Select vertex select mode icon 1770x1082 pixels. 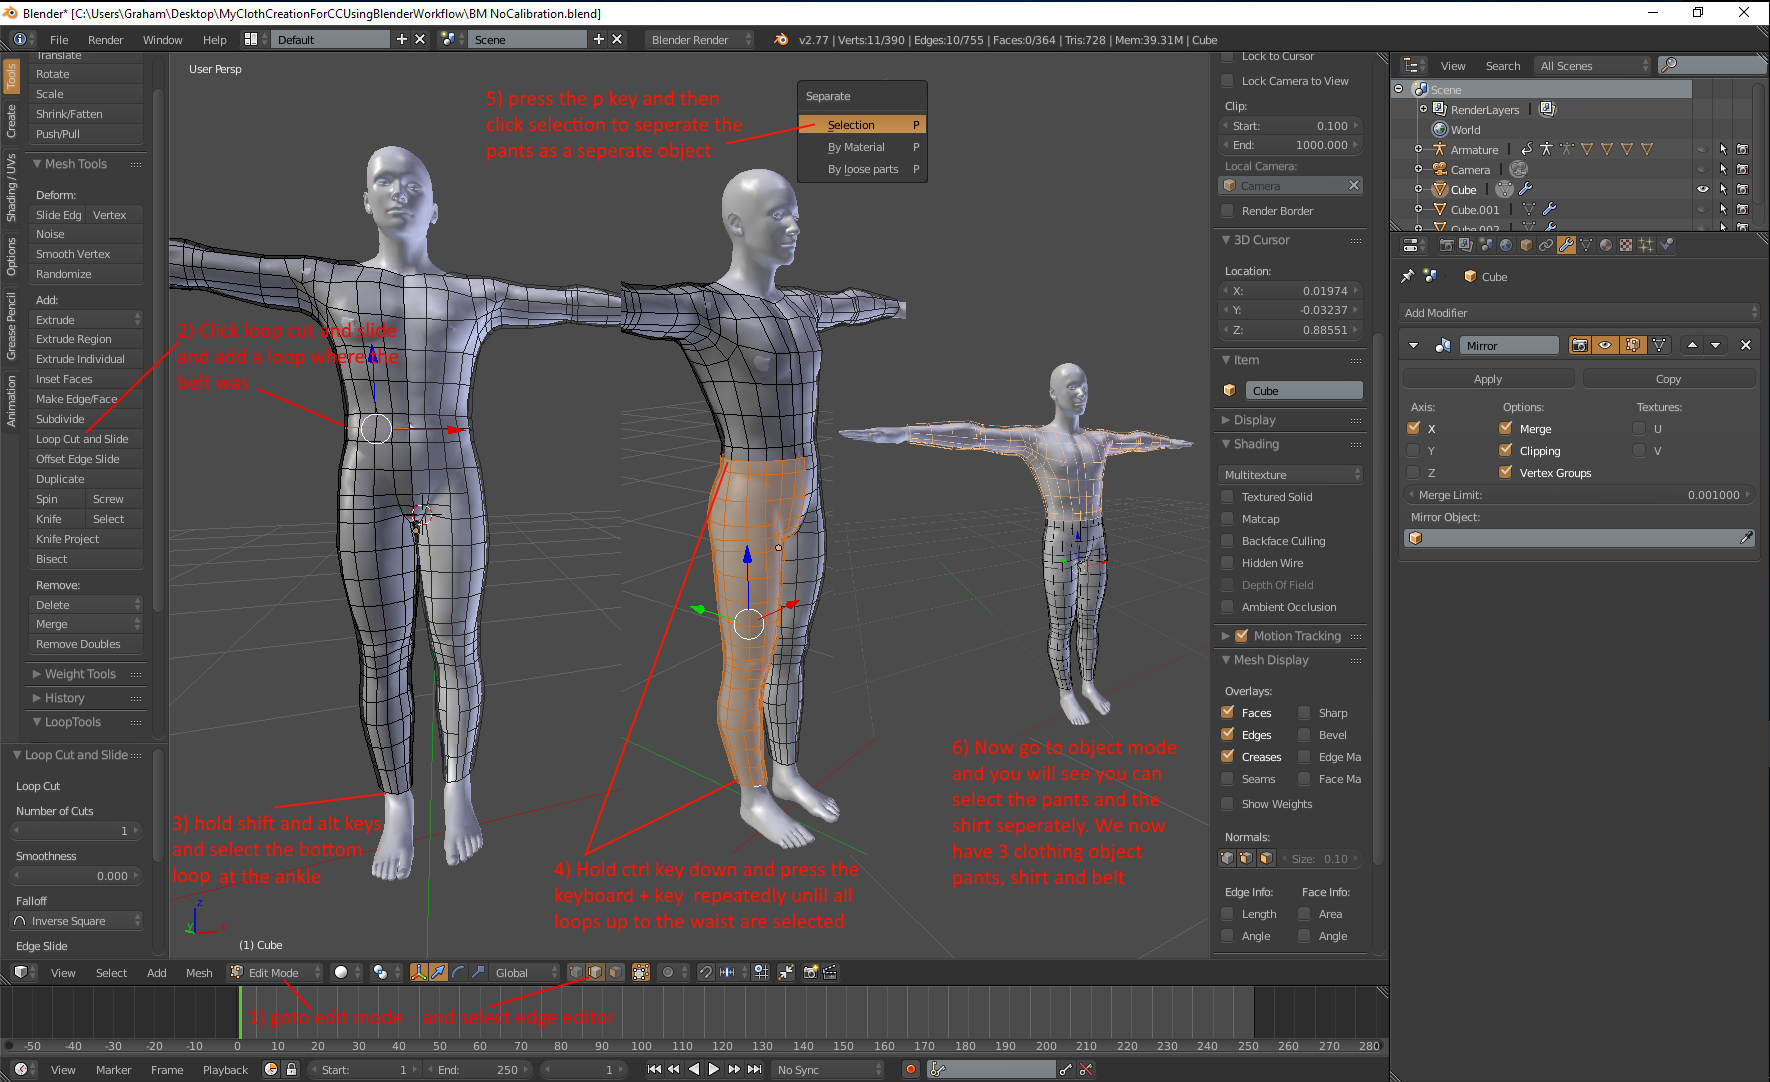tap(576, 972)
